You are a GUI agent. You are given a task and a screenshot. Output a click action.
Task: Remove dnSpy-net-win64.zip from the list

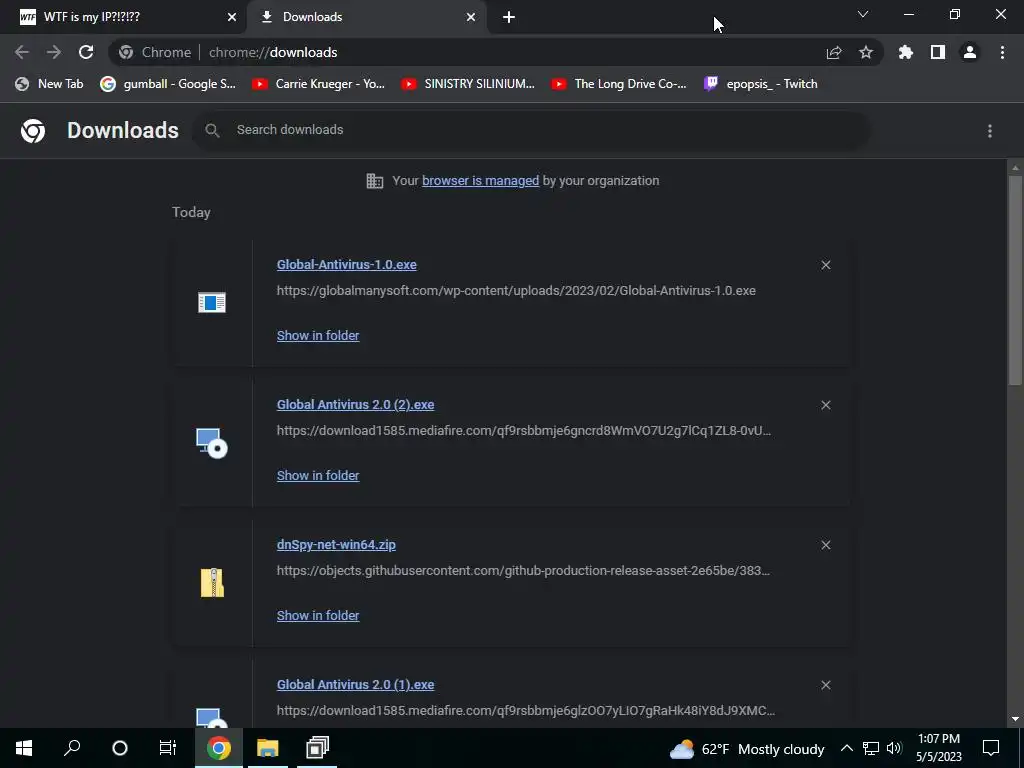coord(826,545)
